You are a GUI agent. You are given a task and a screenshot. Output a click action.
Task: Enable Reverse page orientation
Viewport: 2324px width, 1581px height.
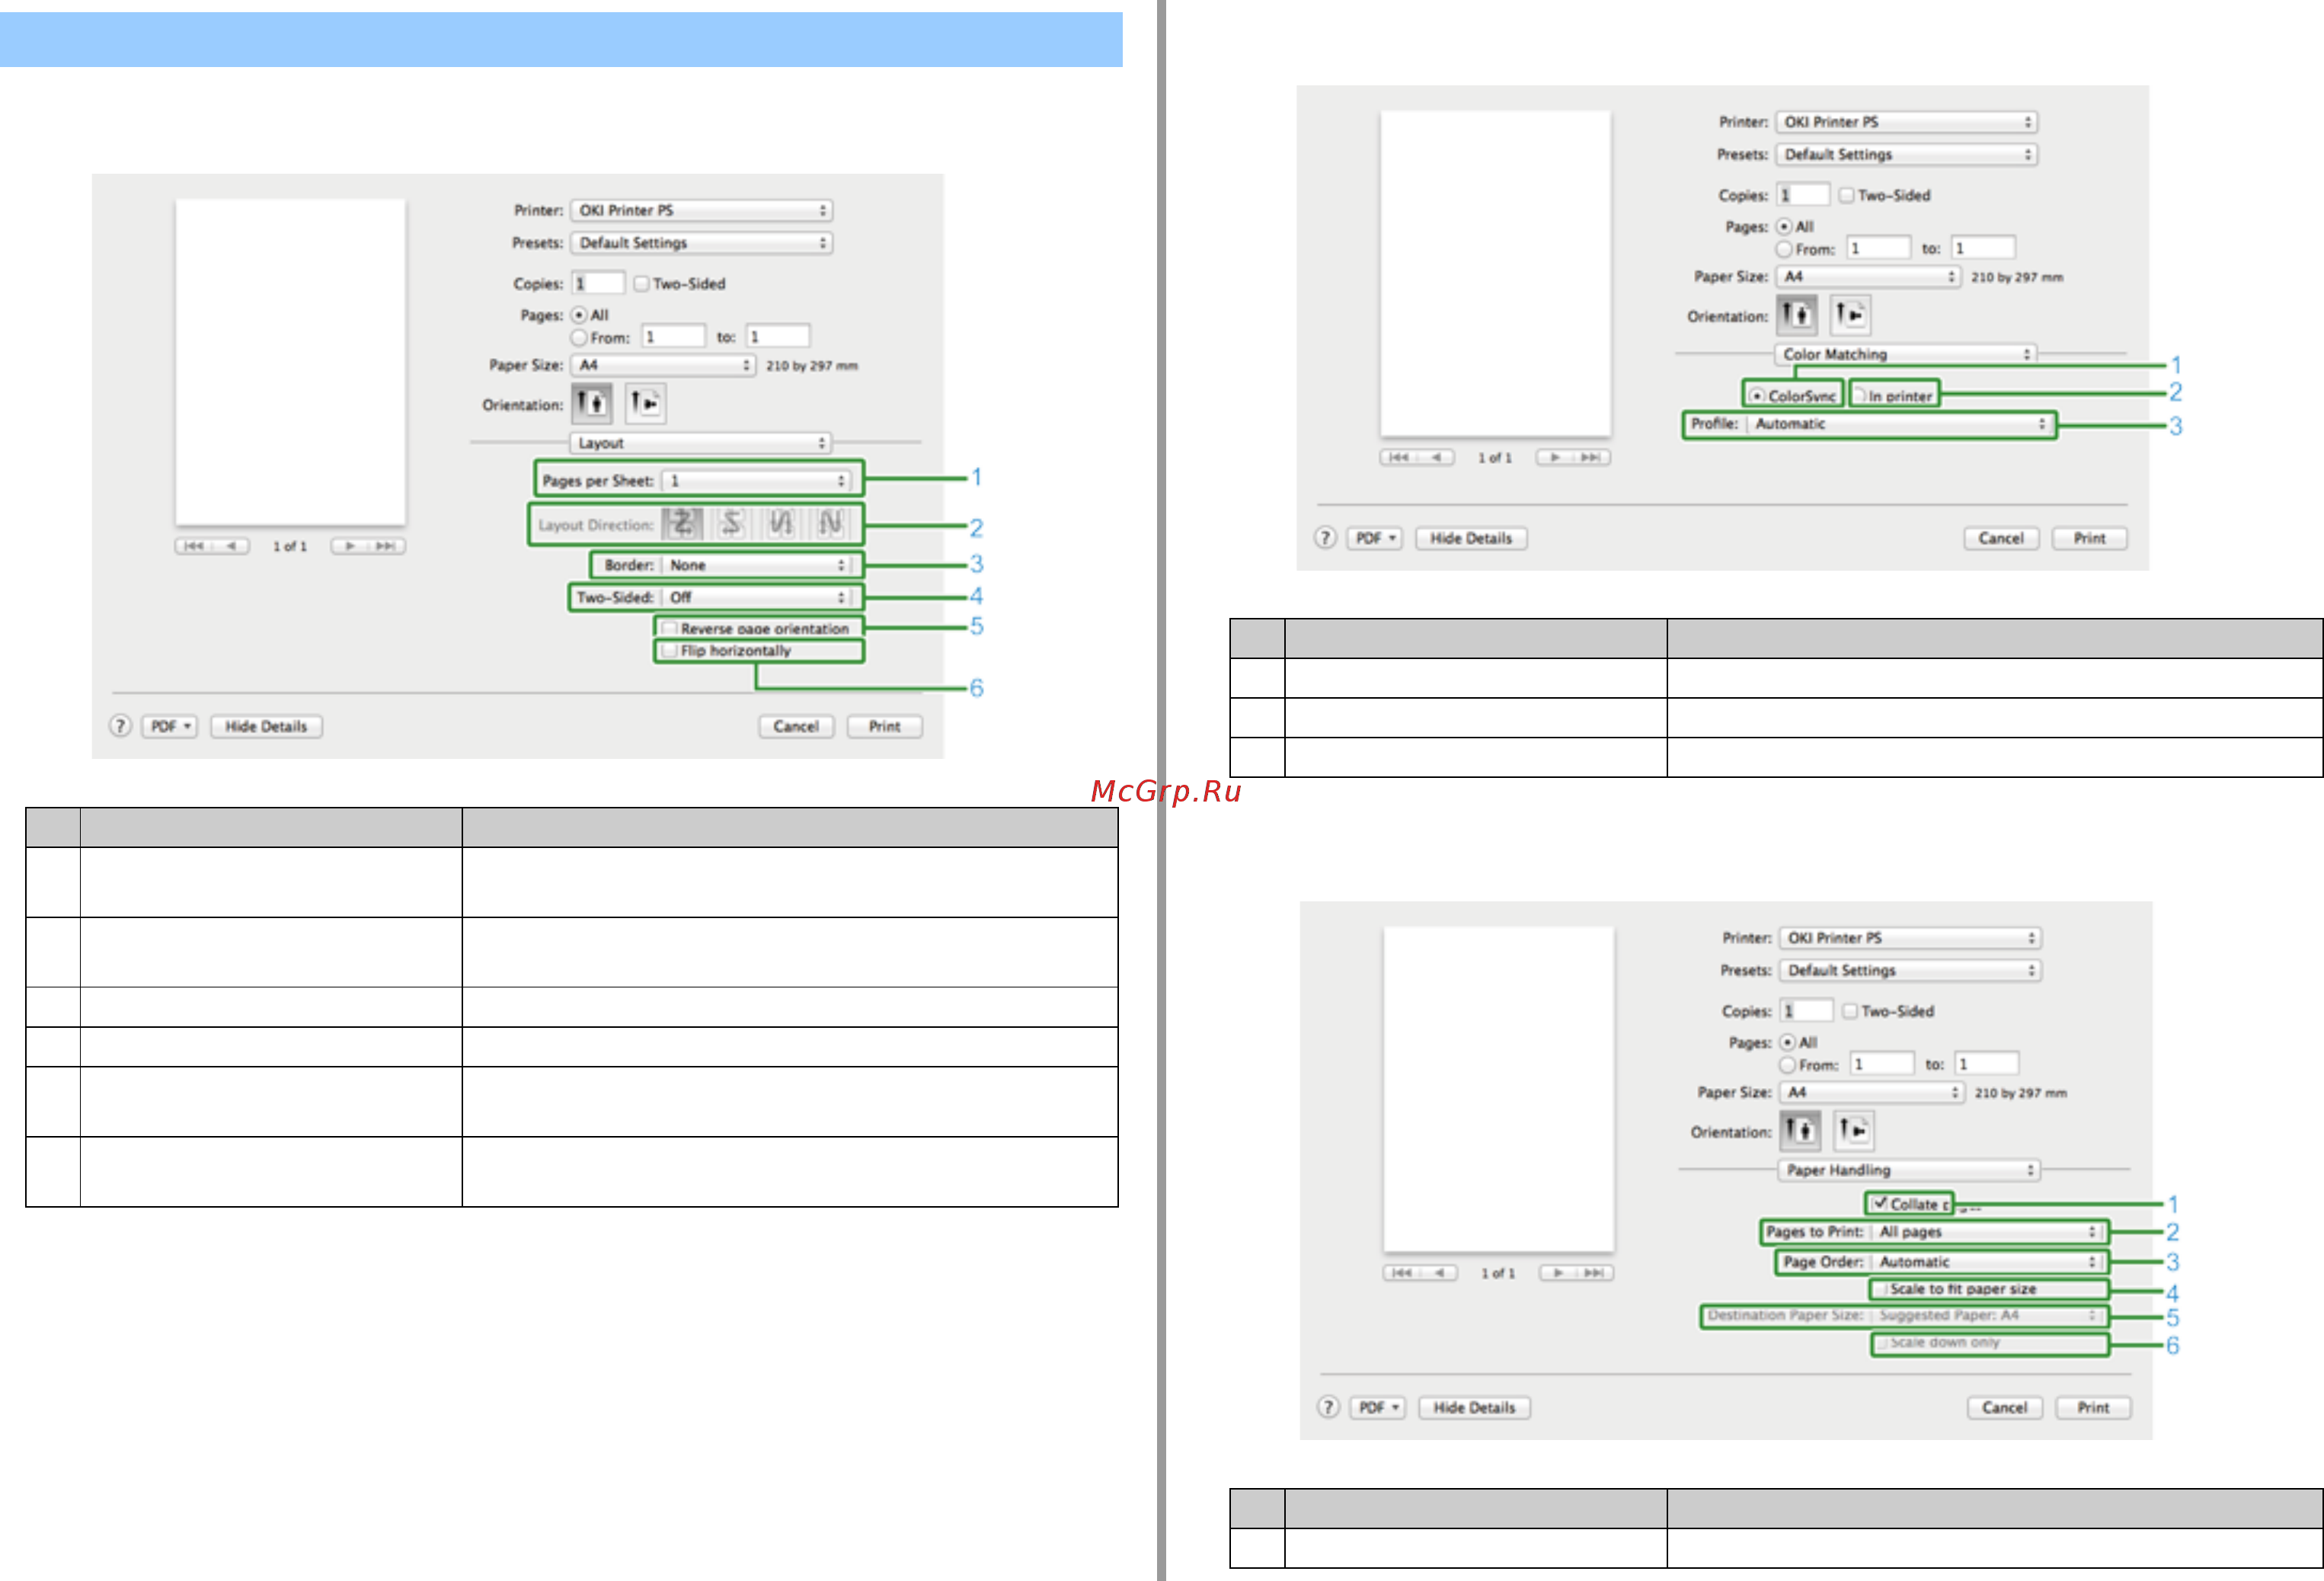point(670,628)
